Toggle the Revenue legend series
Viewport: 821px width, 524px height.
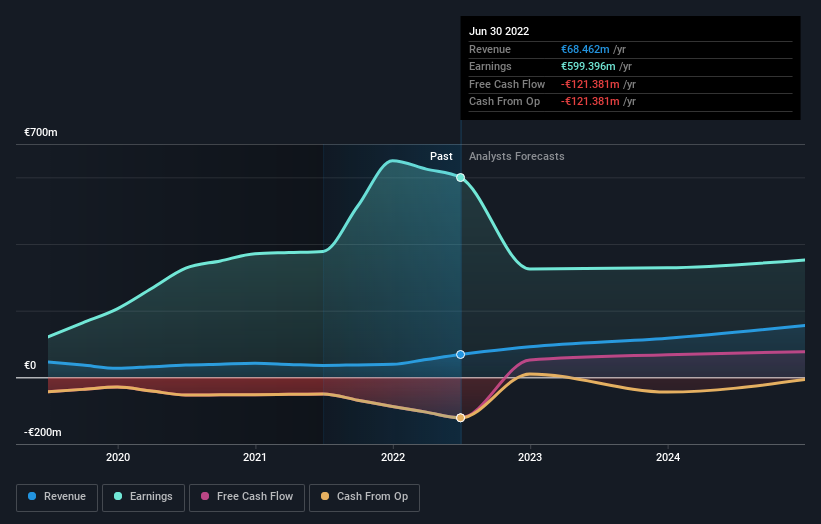tap(57, 497)
